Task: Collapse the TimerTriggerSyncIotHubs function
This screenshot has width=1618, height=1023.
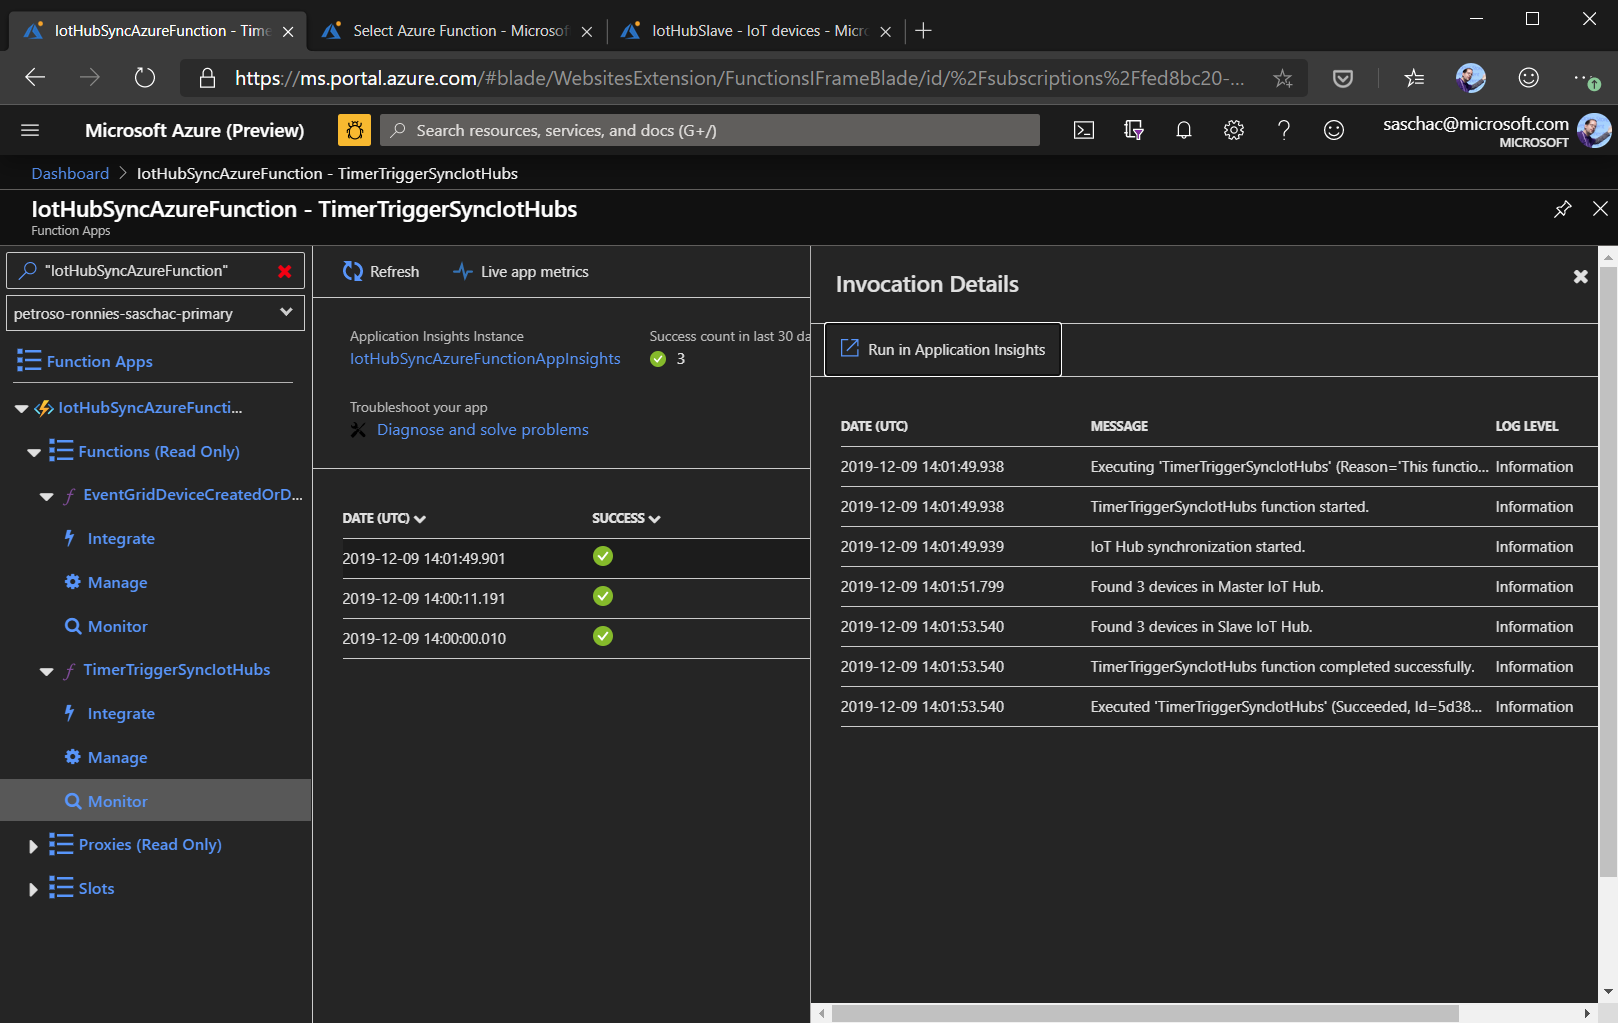Action: 46,671
